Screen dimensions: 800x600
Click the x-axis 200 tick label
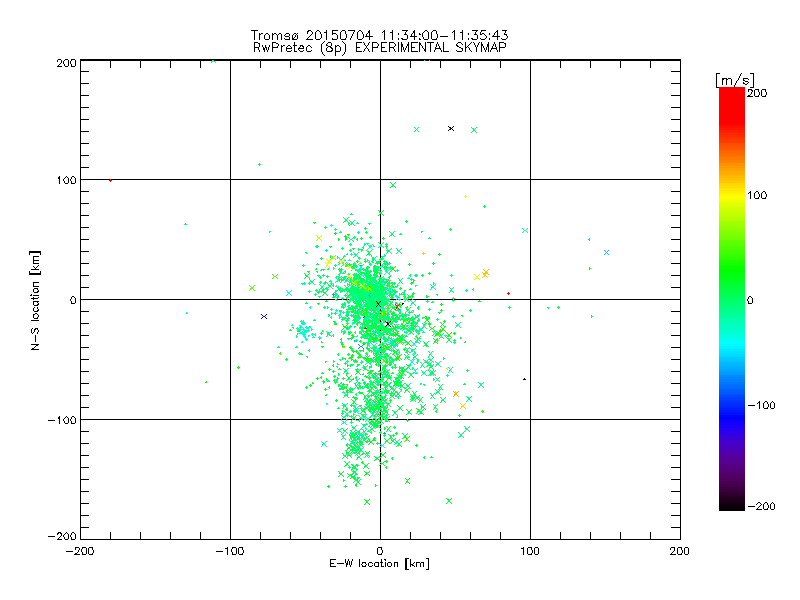680,551
